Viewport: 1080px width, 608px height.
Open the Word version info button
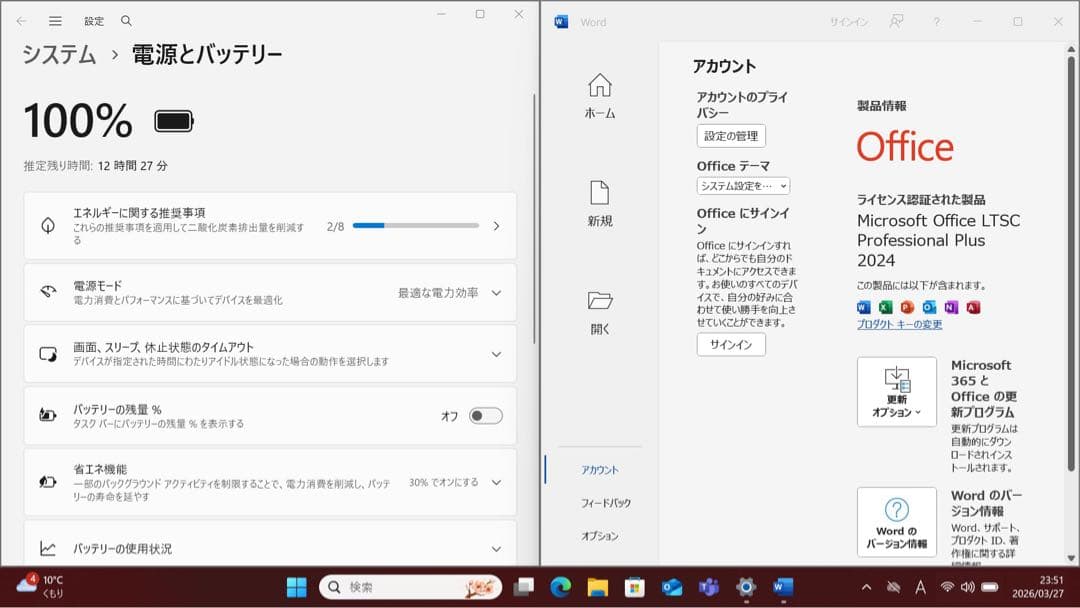(896, 522)
